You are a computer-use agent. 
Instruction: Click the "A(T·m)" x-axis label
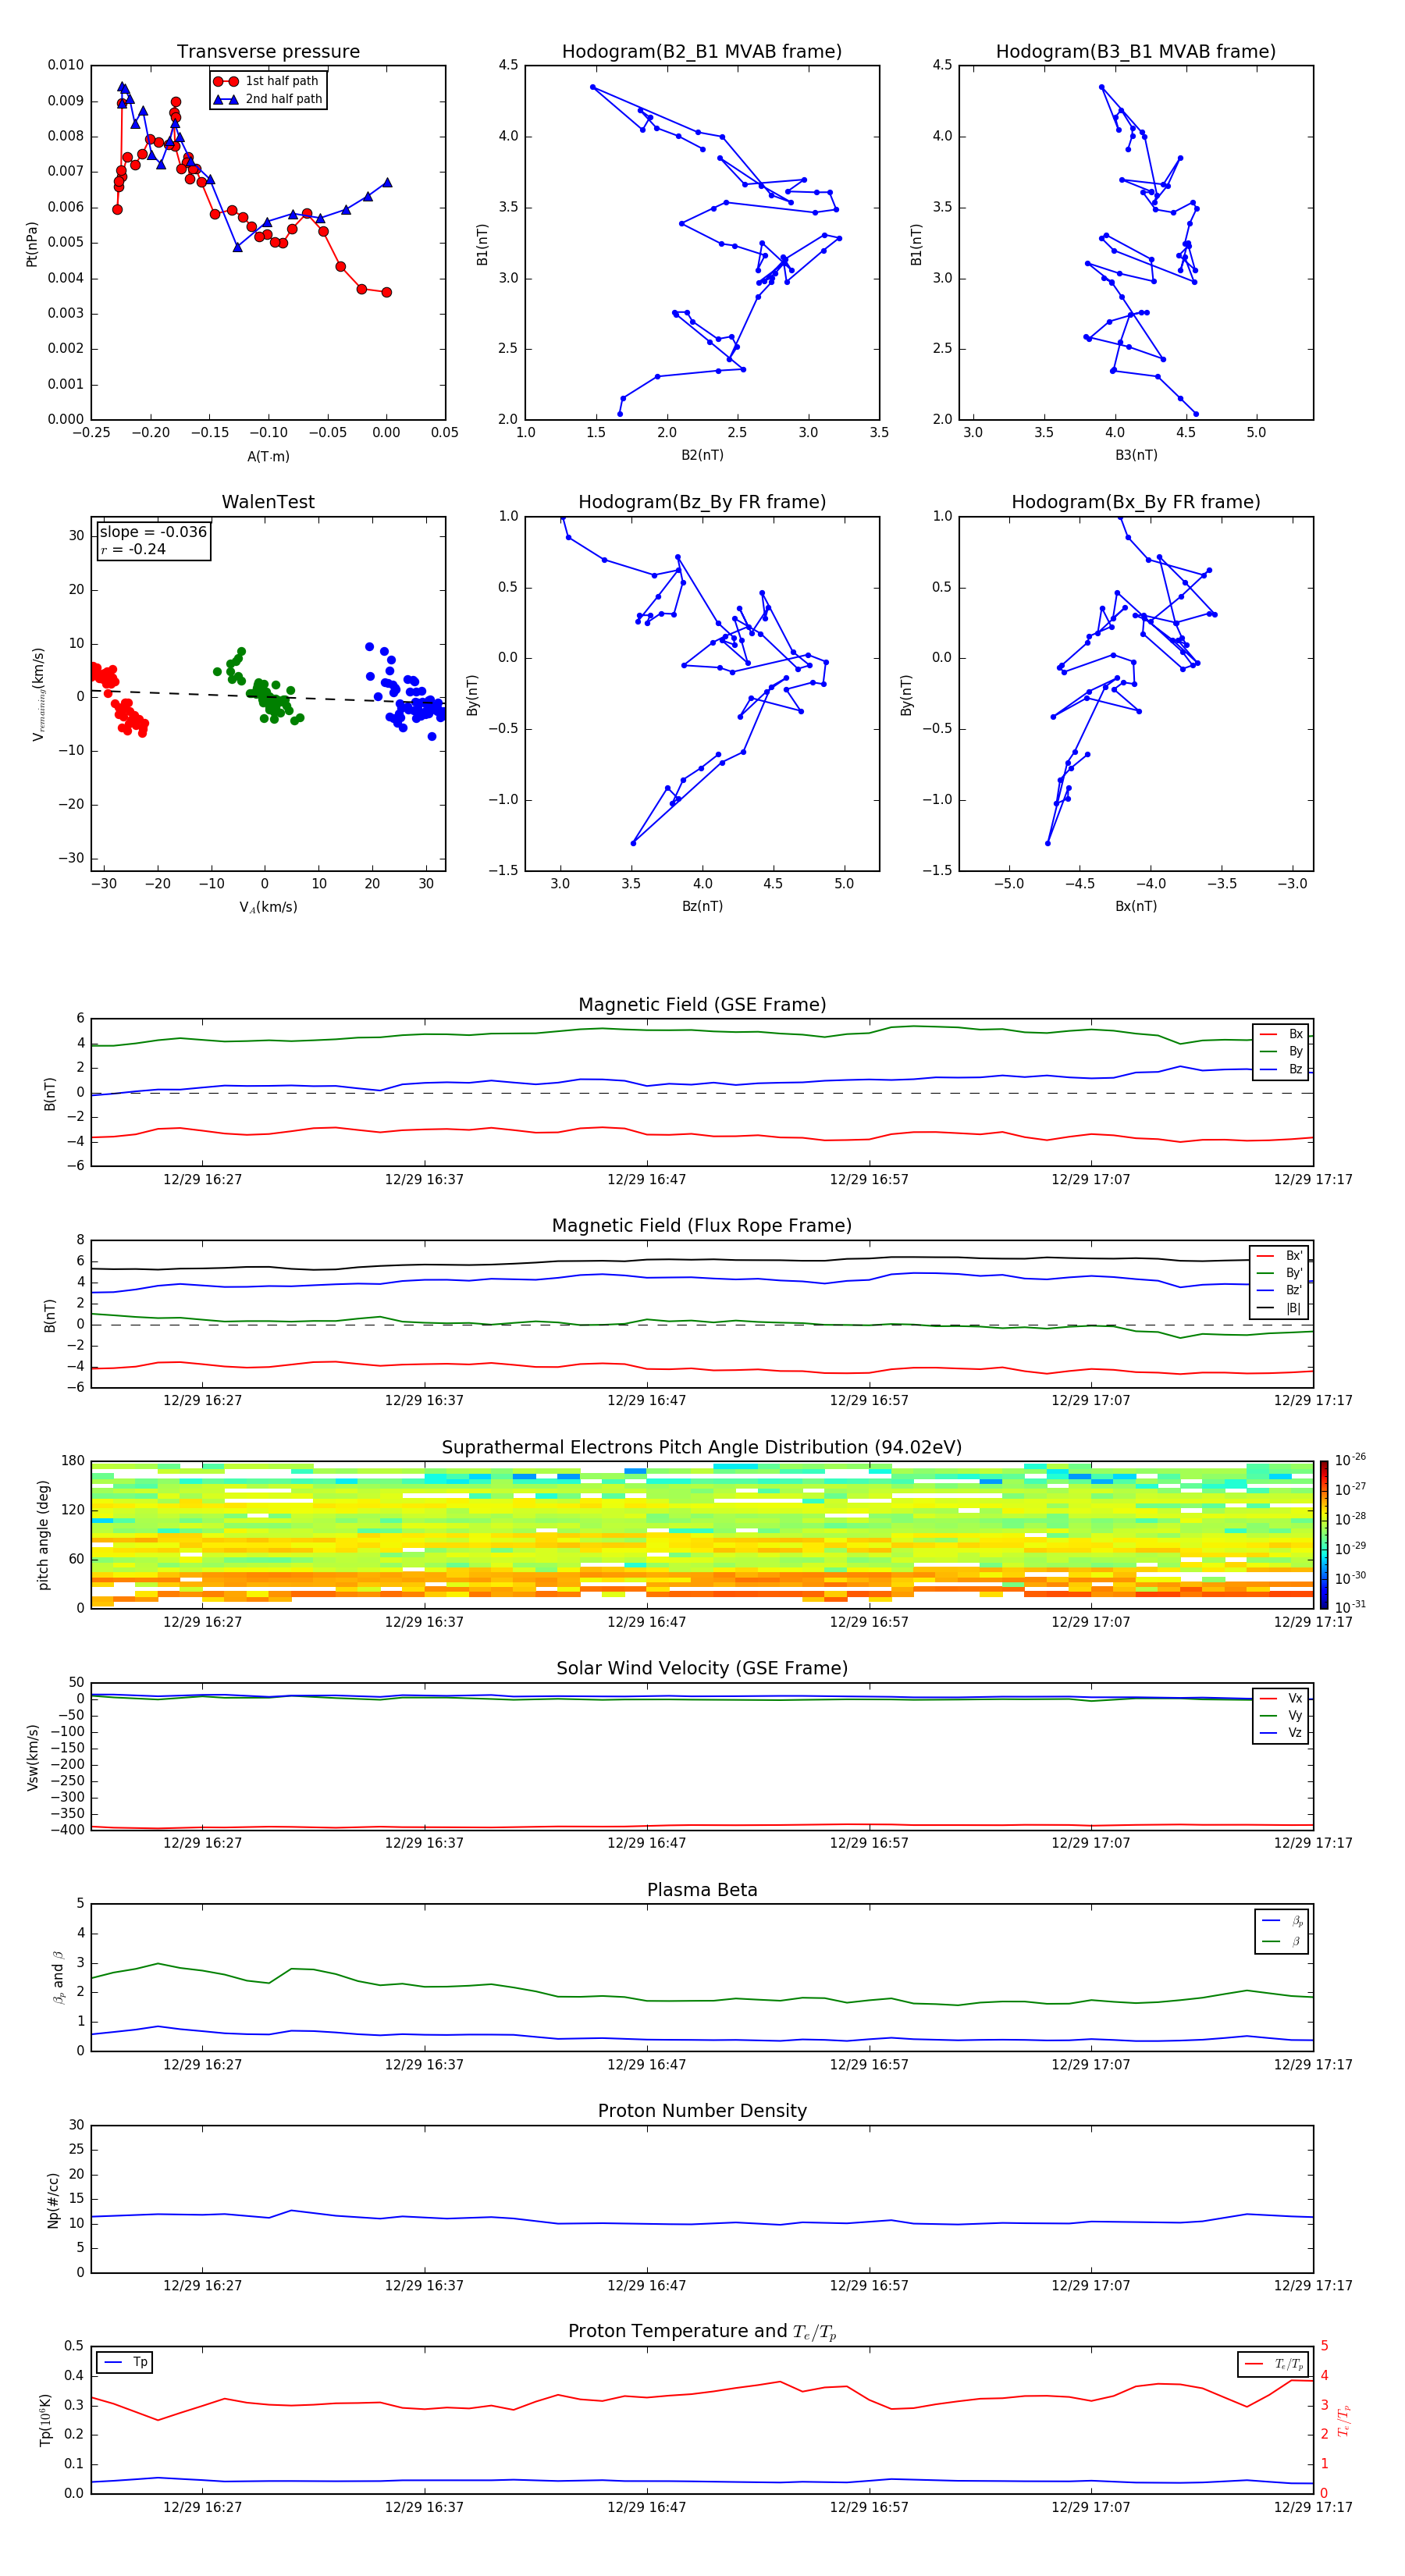268,456
